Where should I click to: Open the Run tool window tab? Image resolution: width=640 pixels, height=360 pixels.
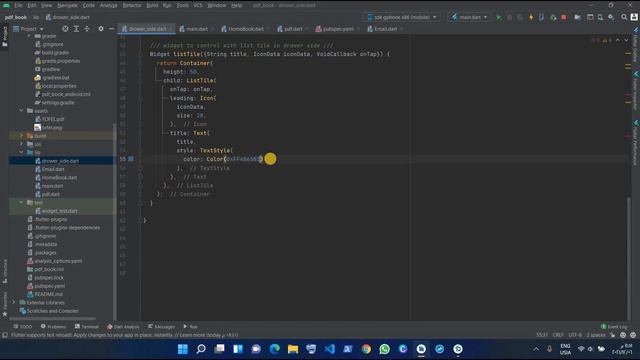point(191,327)
